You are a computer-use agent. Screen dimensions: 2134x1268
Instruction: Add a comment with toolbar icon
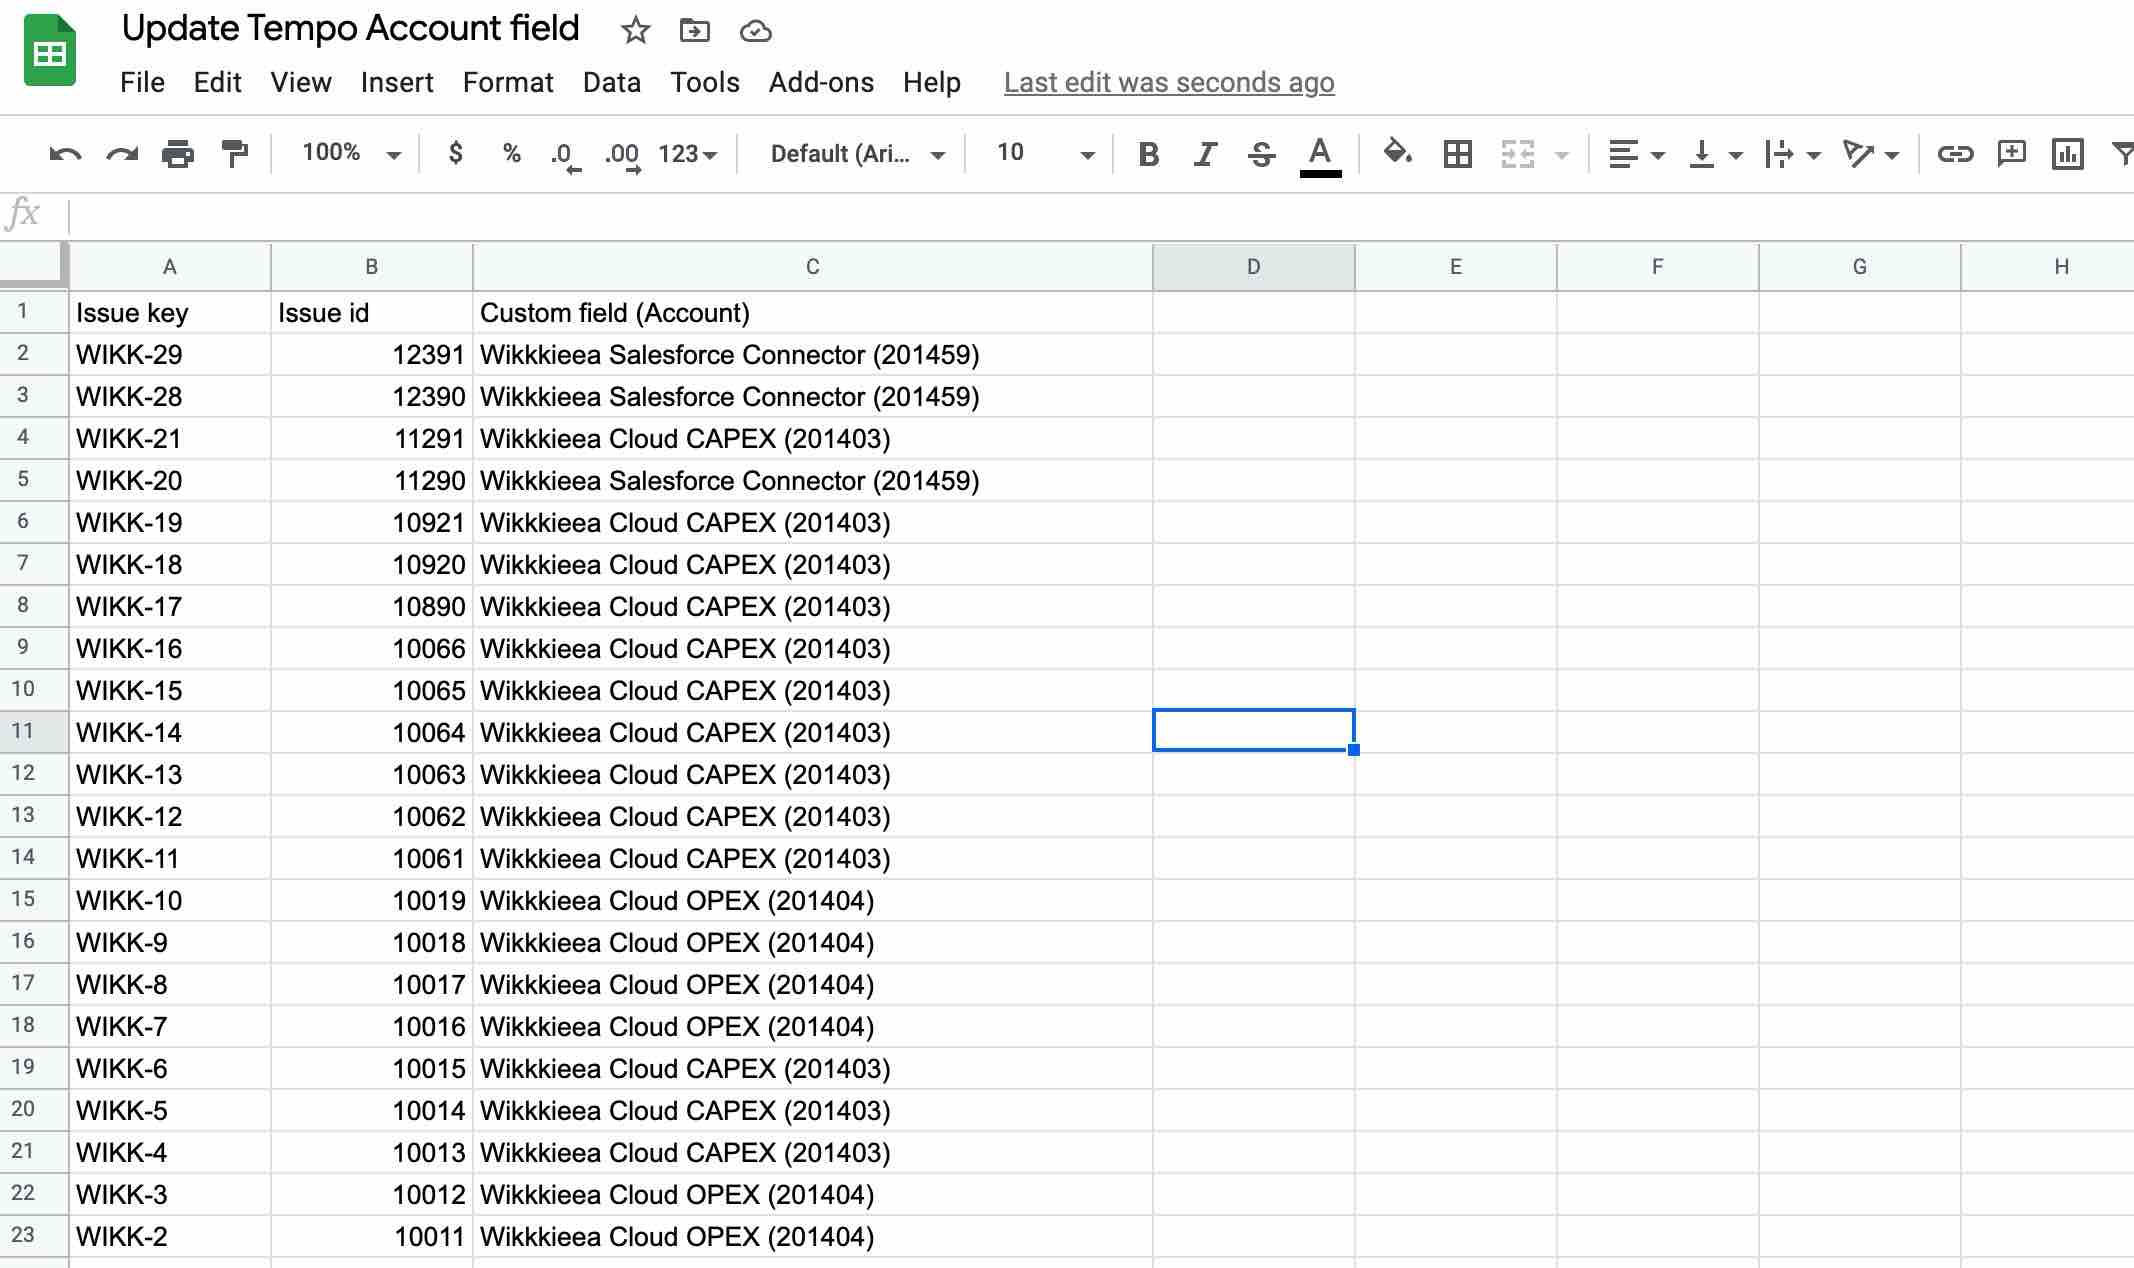[x=2010, y=154]
